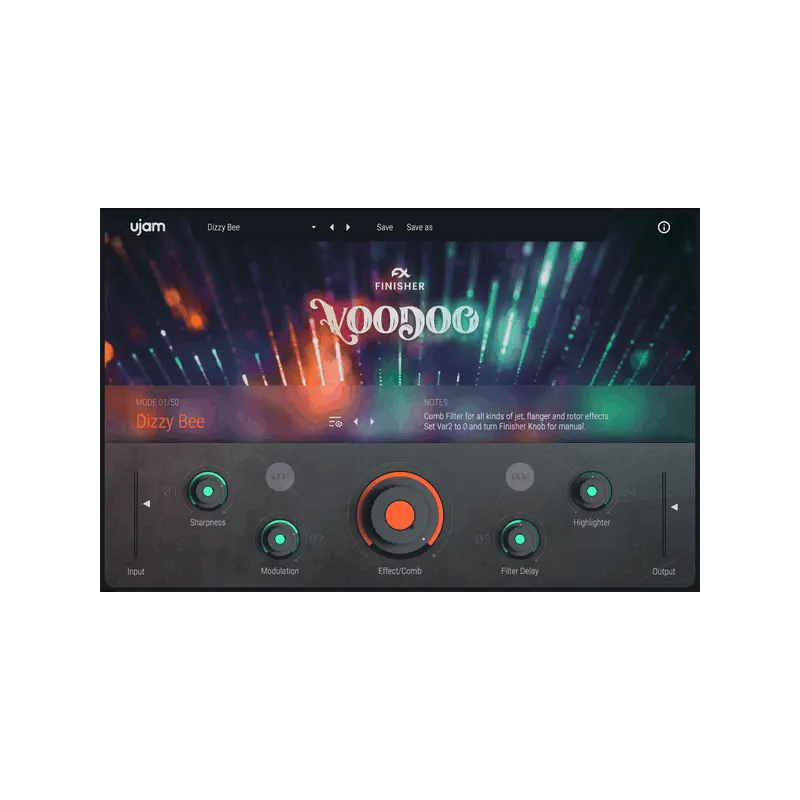Switch to previous mode arrow

click(x=356, y=422)
